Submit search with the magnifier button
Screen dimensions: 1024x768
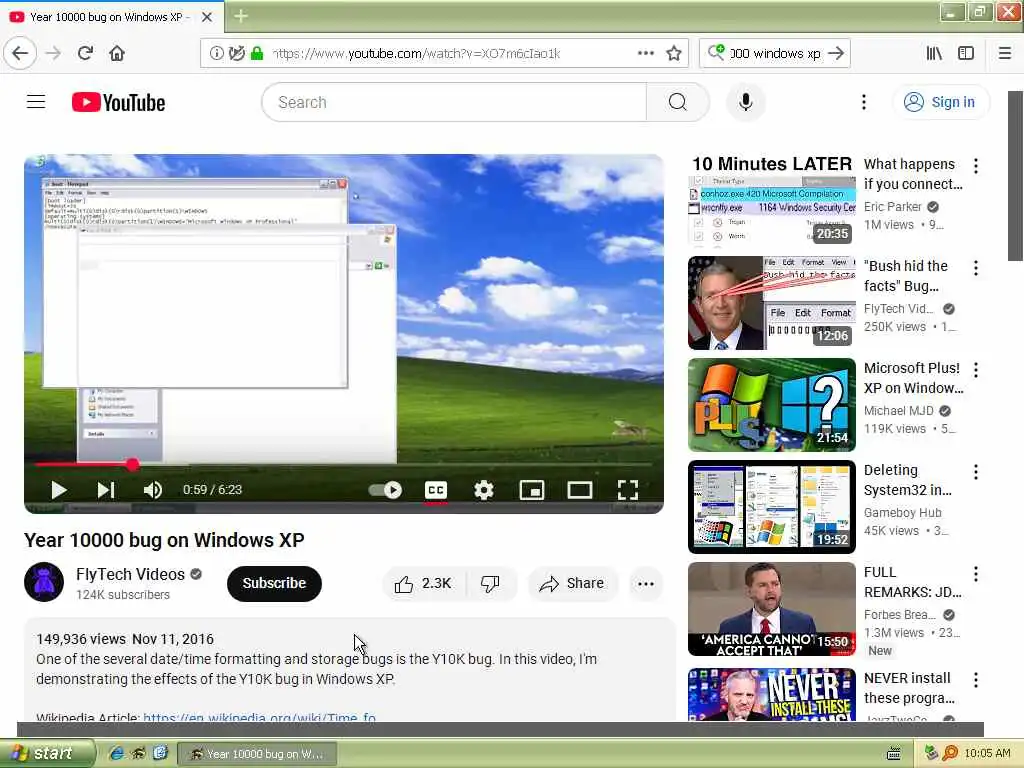pos(677,102)
